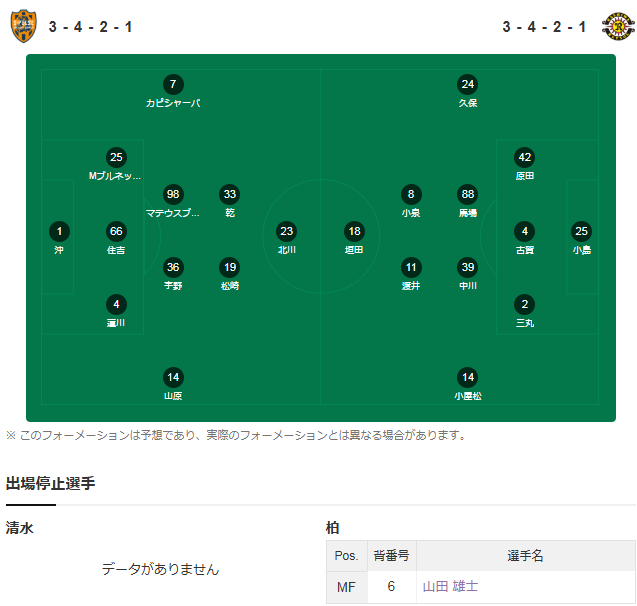Select Kashiwa forward number 18 垣田
The width and height of the screenshot is (637, 606).
click(x=354, y=232)
